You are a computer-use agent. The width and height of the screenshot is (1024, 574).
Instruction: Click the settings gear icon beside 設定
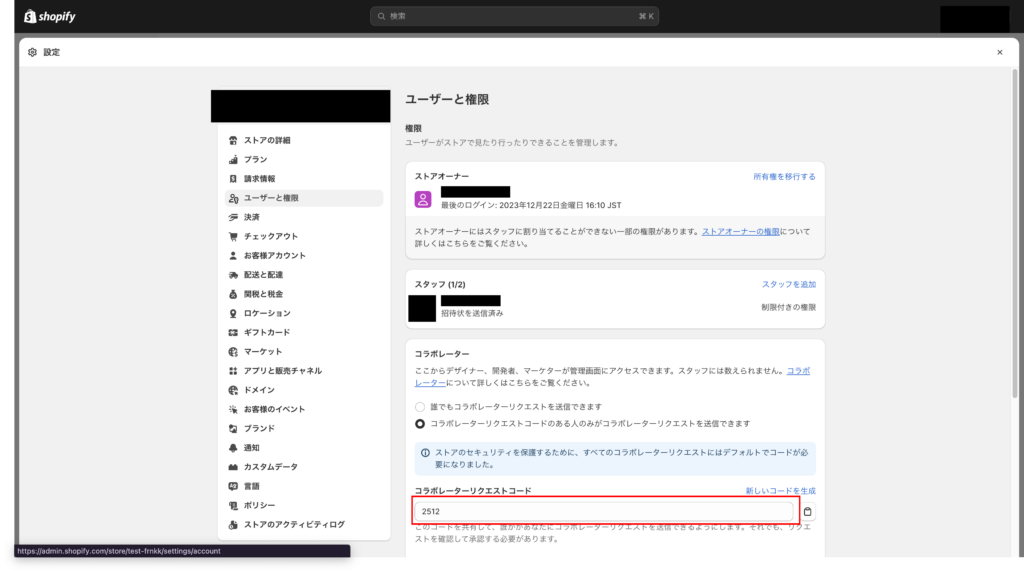coord(33,52)
